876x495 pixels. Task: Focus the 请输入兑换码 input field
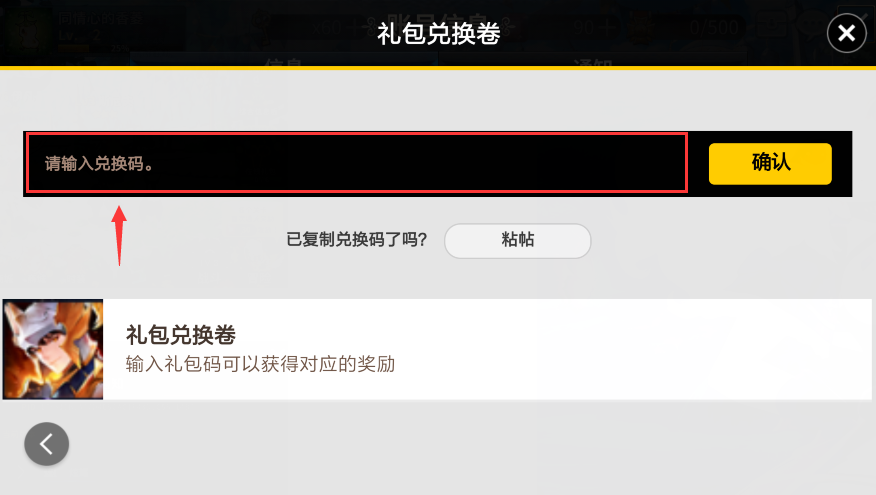click(357, 163)
